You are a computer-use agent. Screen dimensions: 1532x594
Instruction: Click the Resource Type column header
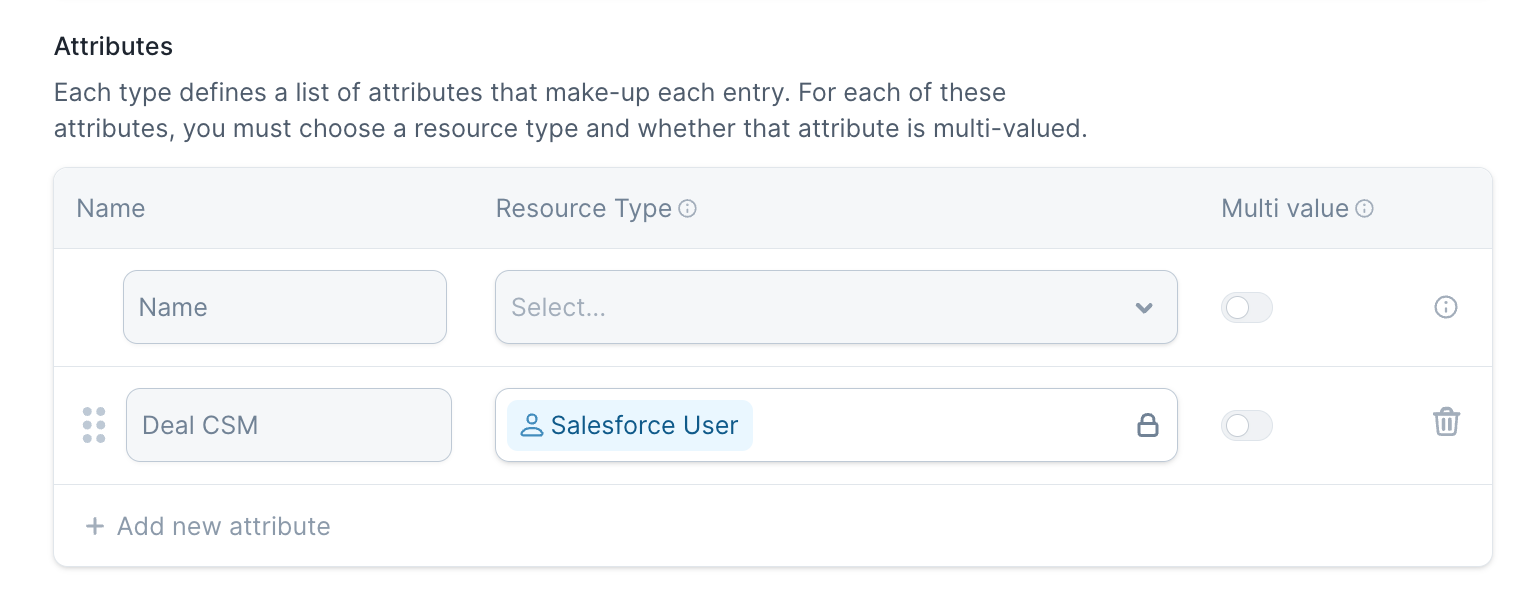(584, 208)
